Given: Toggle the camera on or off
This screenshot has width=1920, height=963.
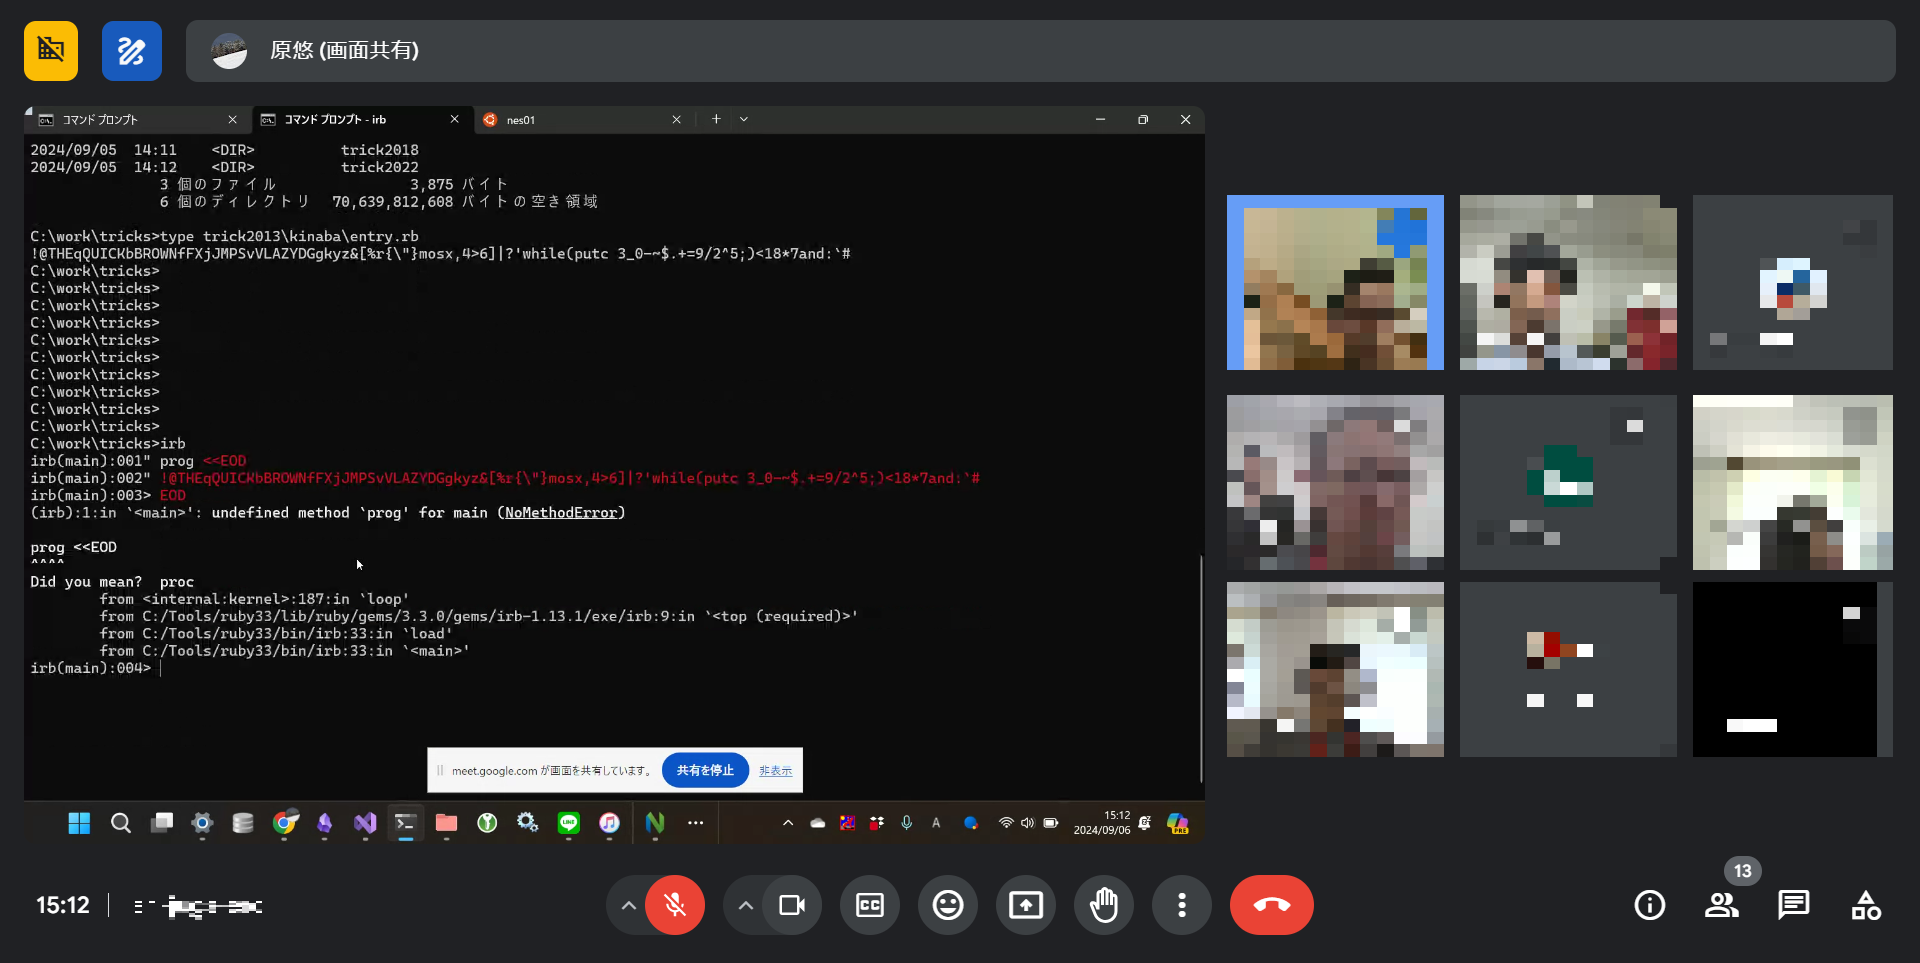Looking at the screenshot, I should coord(792,905).
